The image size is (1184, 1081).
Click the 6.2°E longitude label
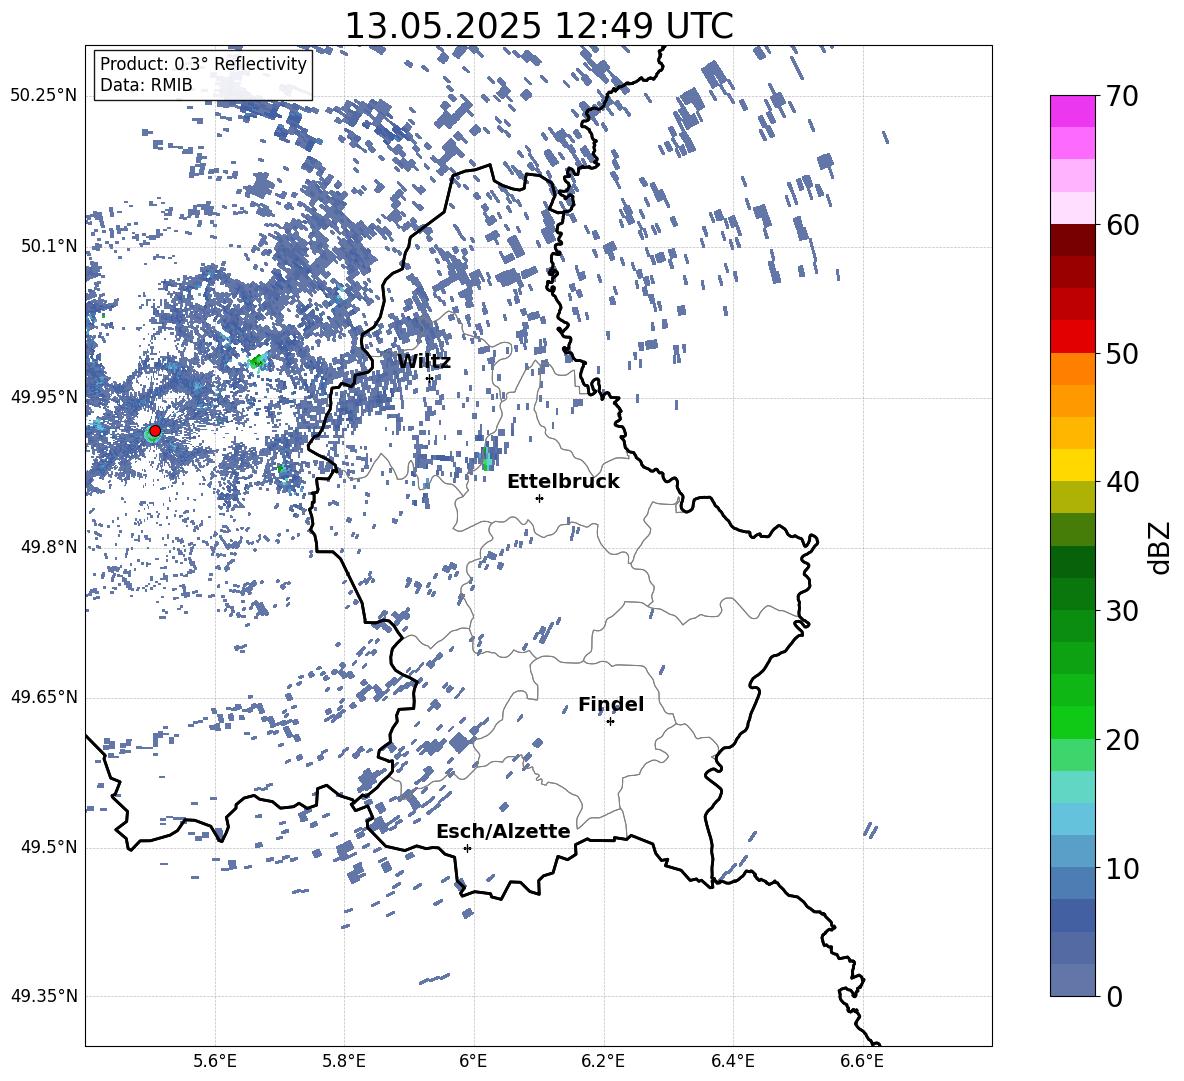[x=603, y=1061]
